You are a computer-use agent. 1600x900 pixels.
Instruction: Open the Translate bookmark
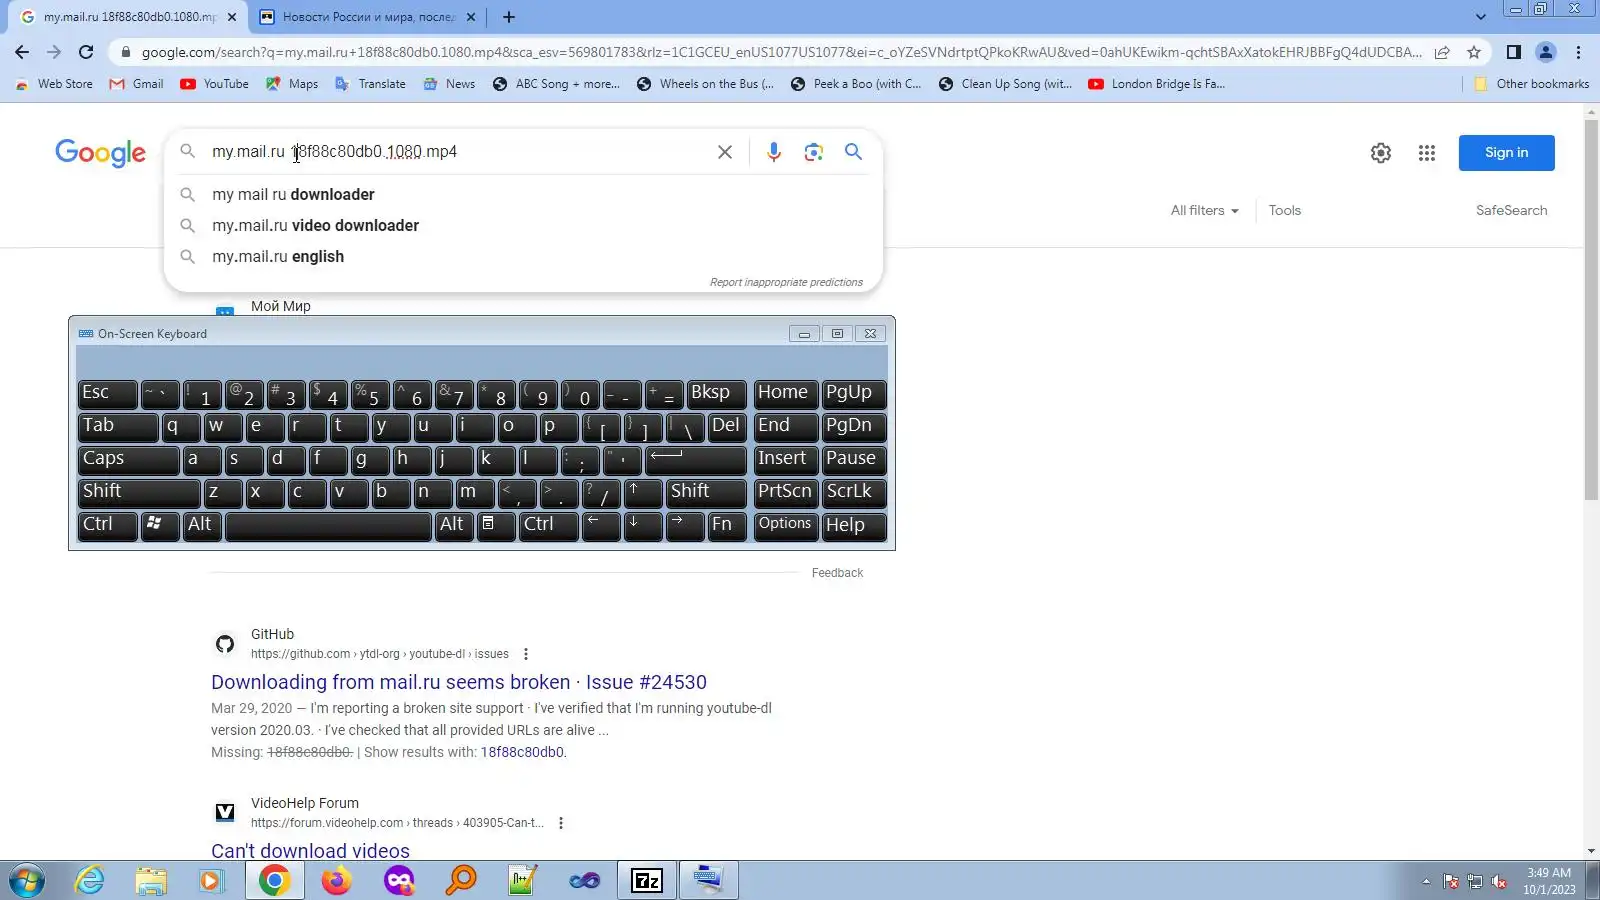tap(371, 84)
